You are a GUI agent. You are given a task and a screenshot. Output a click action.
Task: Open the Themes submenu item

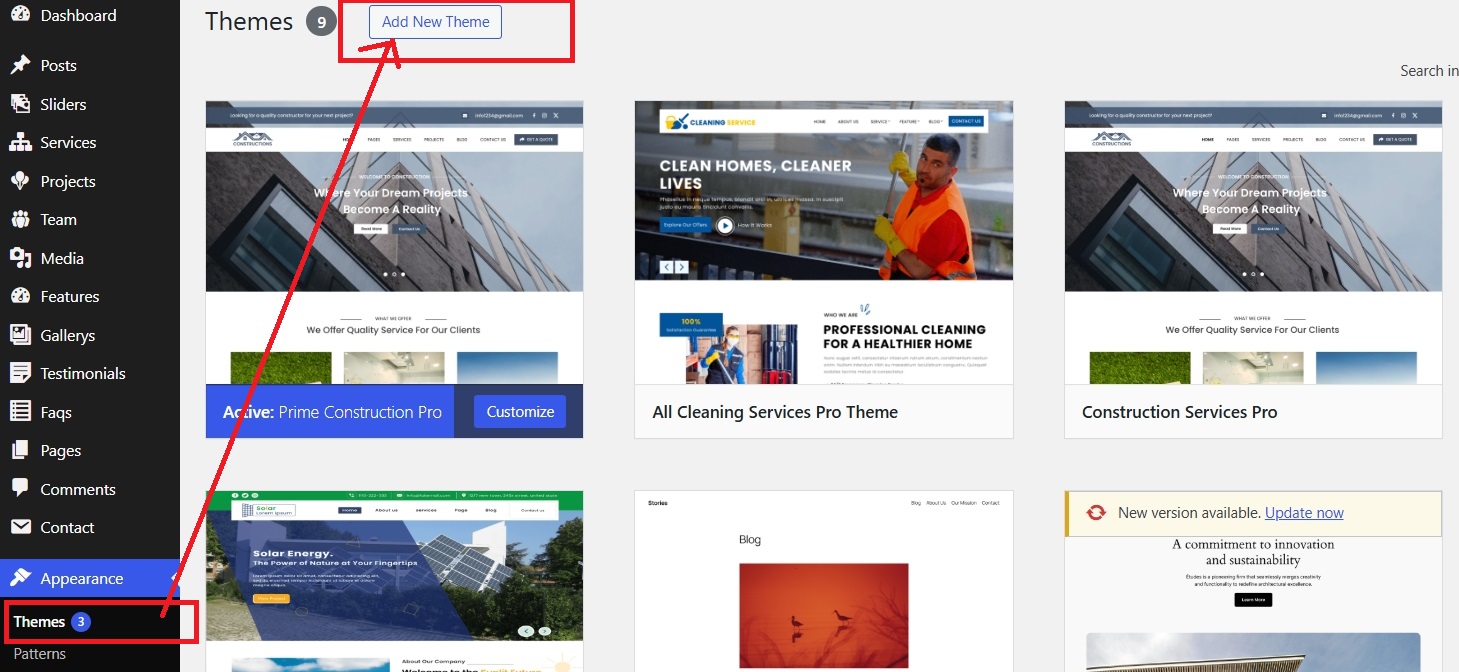[x=39, y=622]
